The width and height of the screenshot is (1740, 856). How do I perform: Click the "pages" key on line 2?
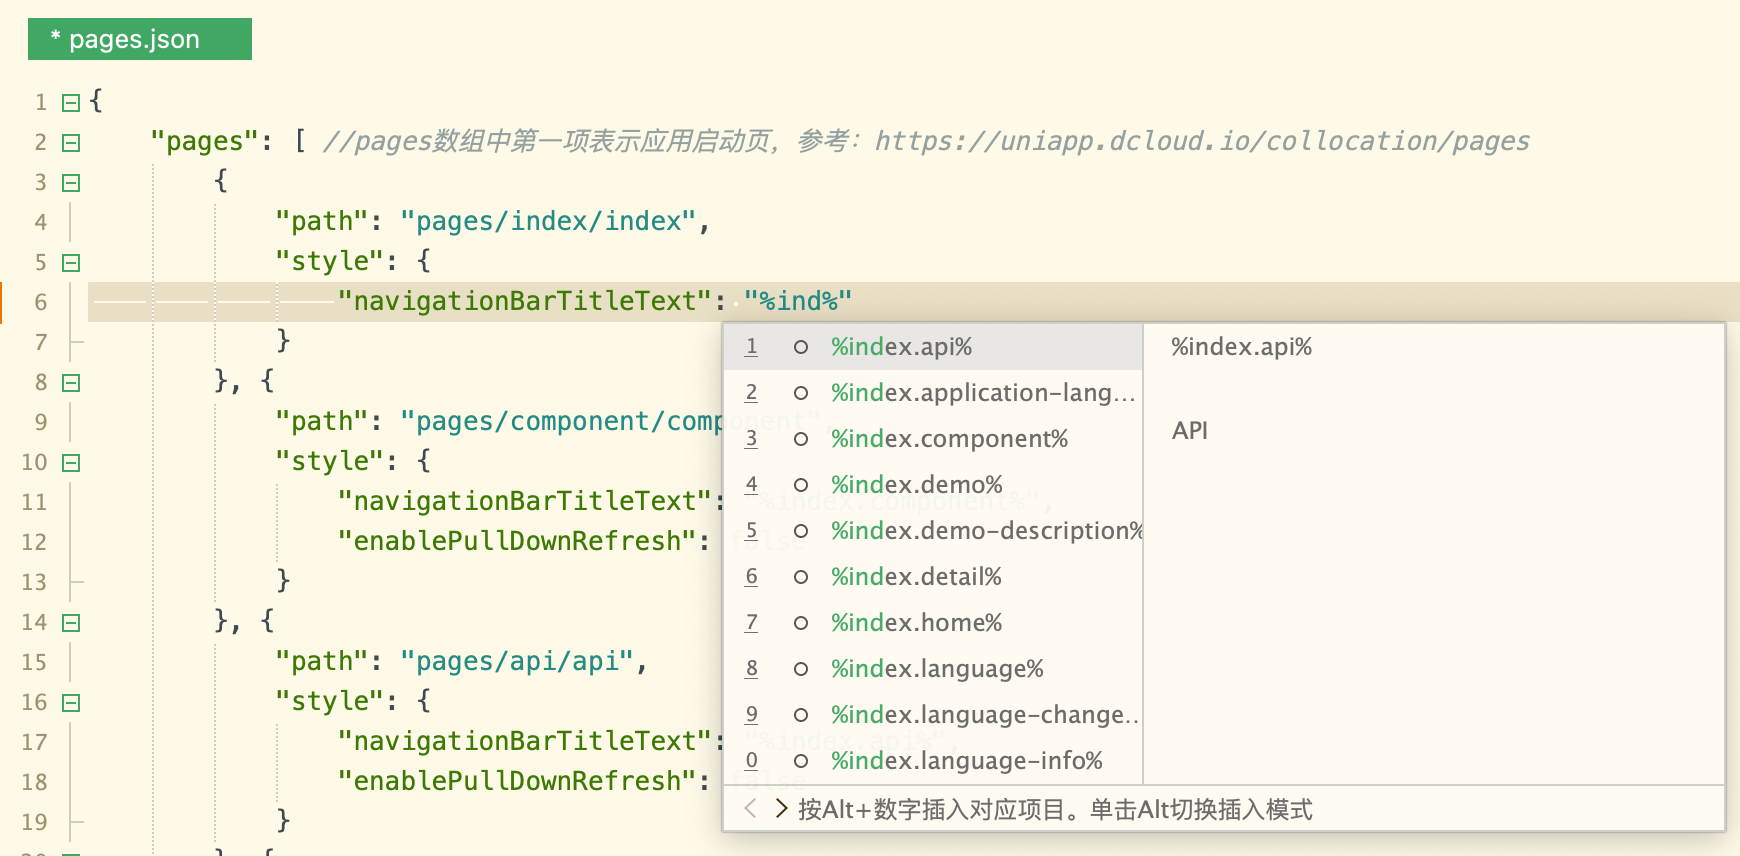(x=205, y=141)
